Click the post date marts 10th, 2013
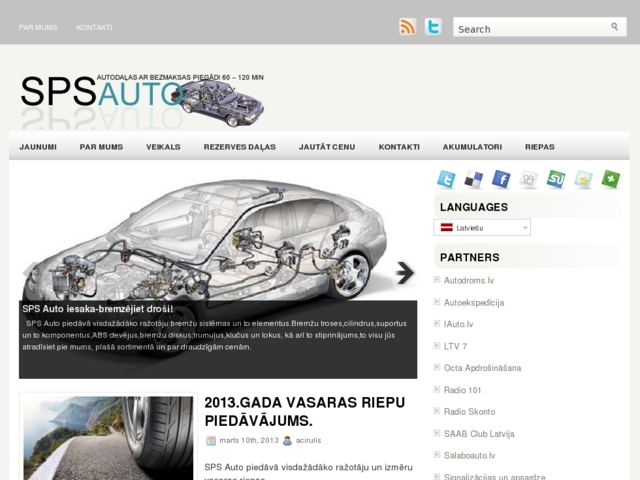 pos(249,441)
